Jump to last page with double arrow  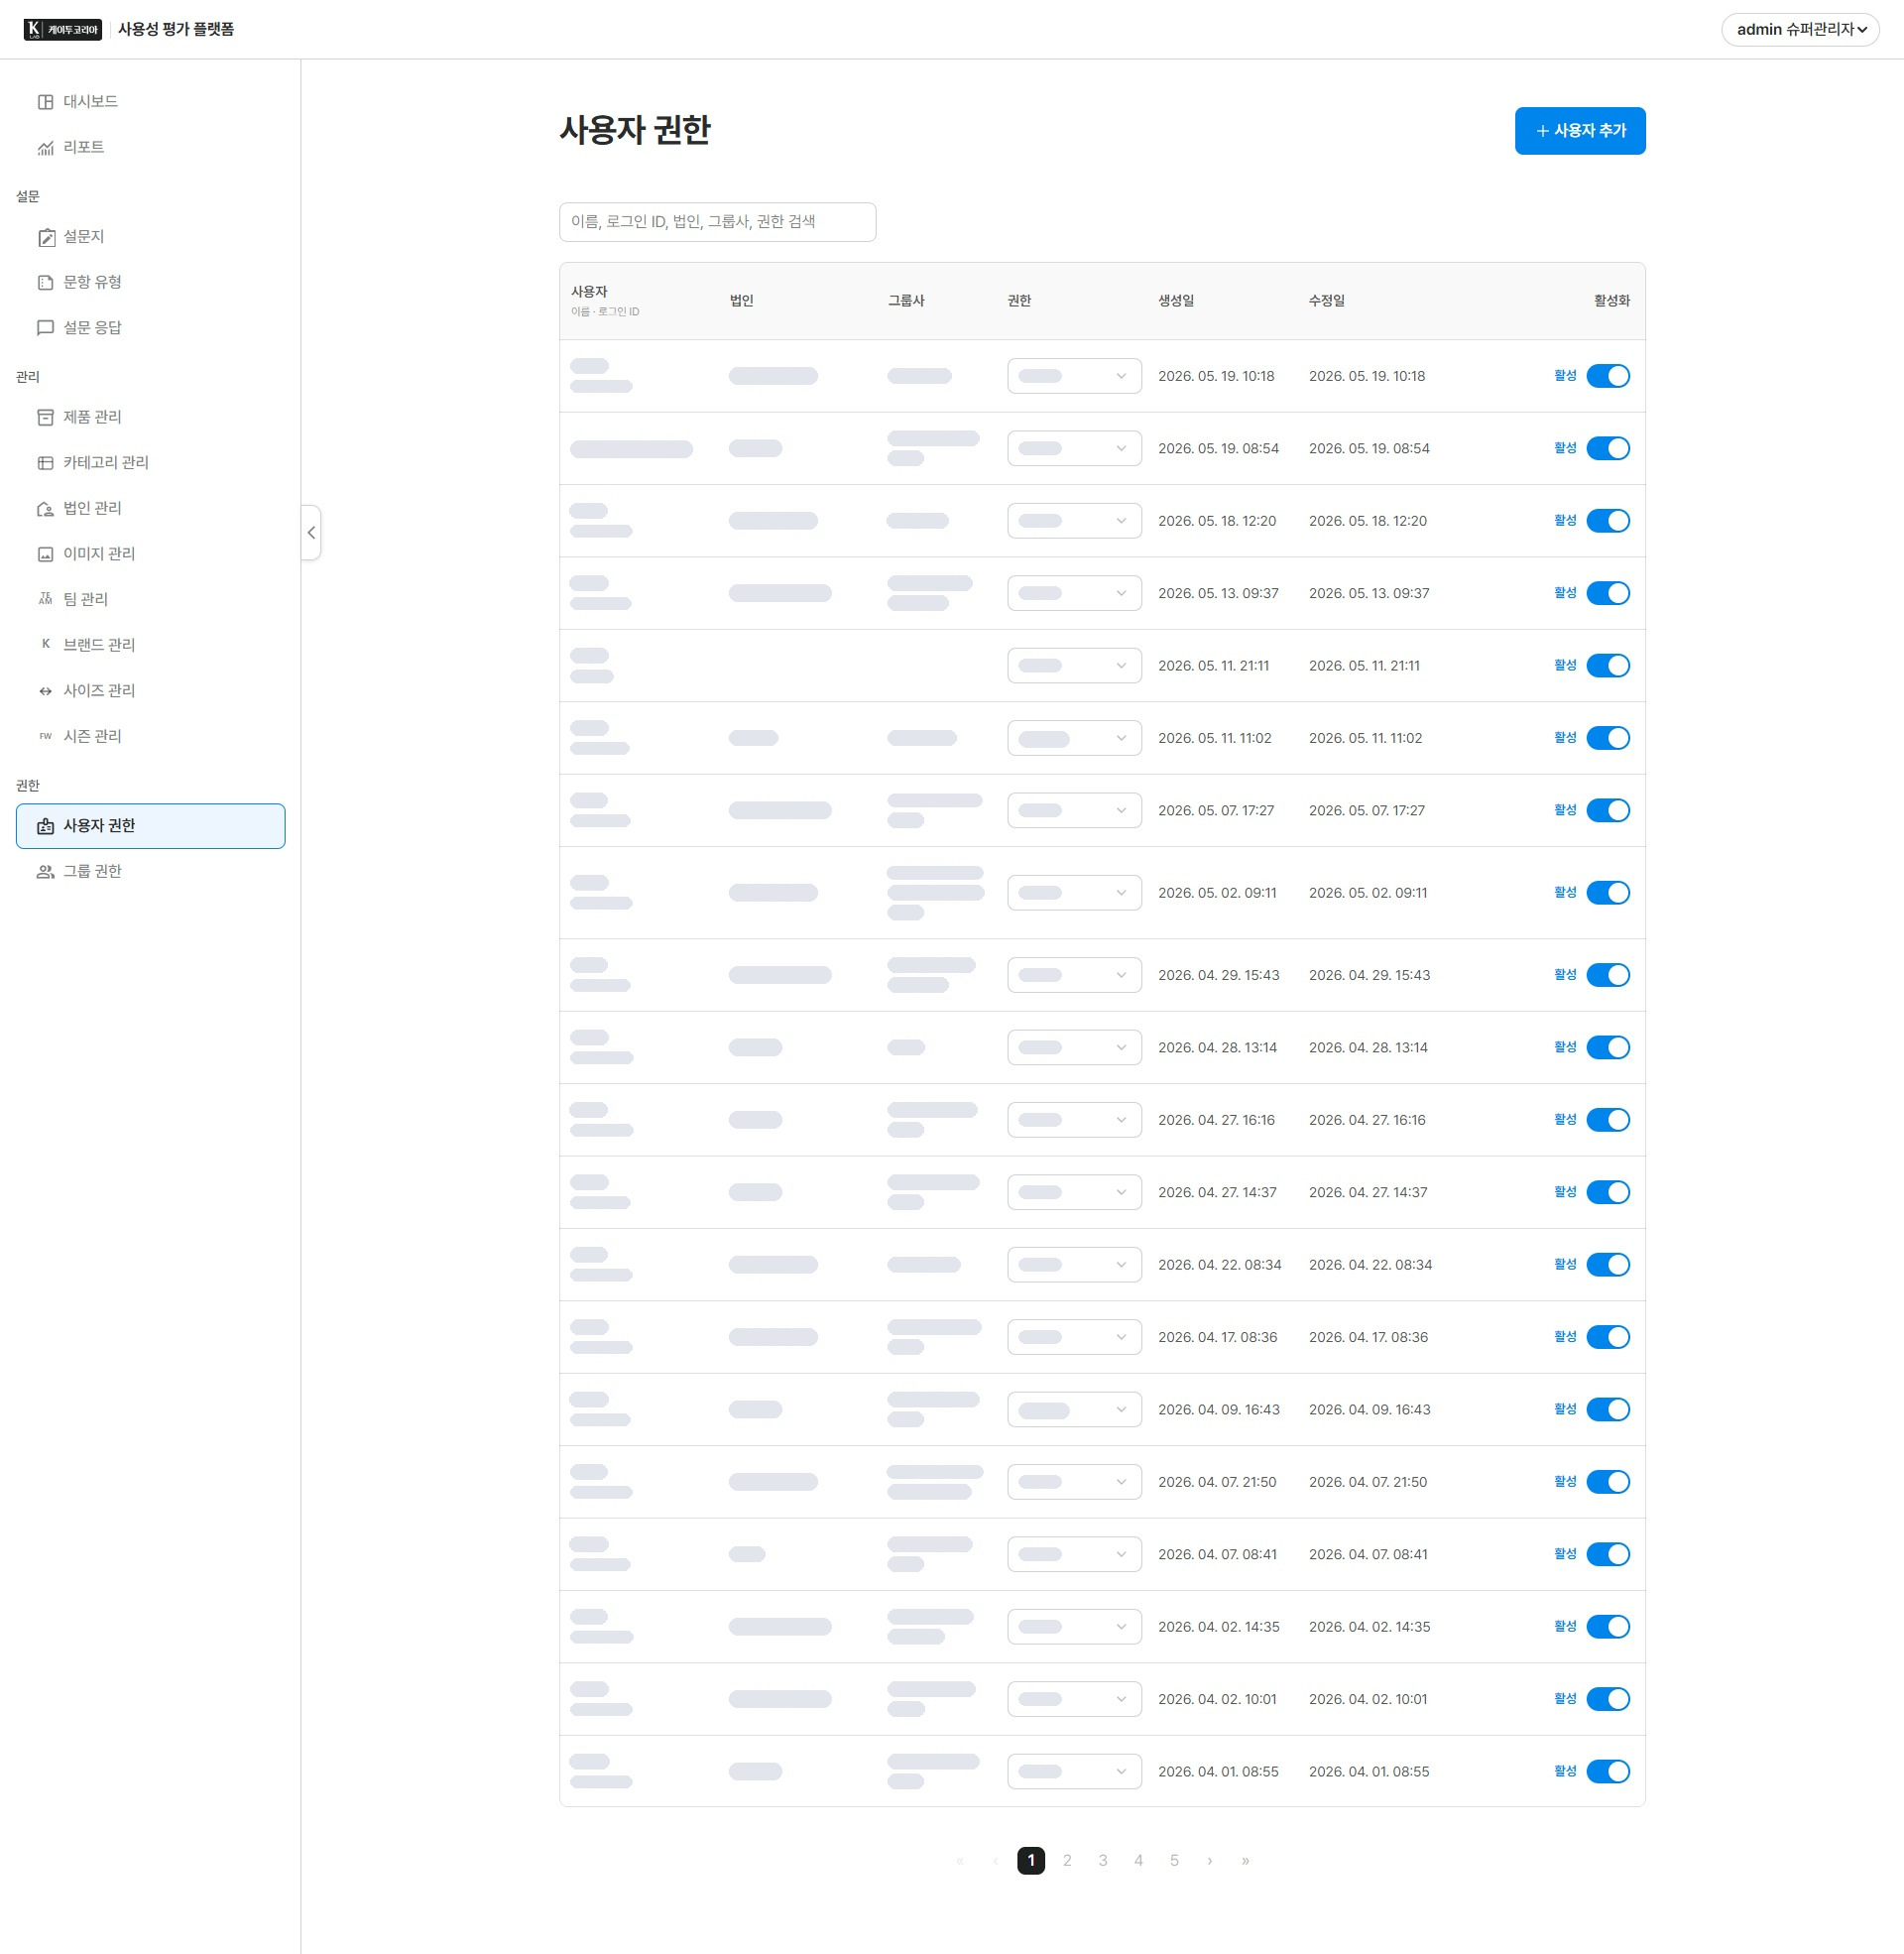click(1245, 1861)
